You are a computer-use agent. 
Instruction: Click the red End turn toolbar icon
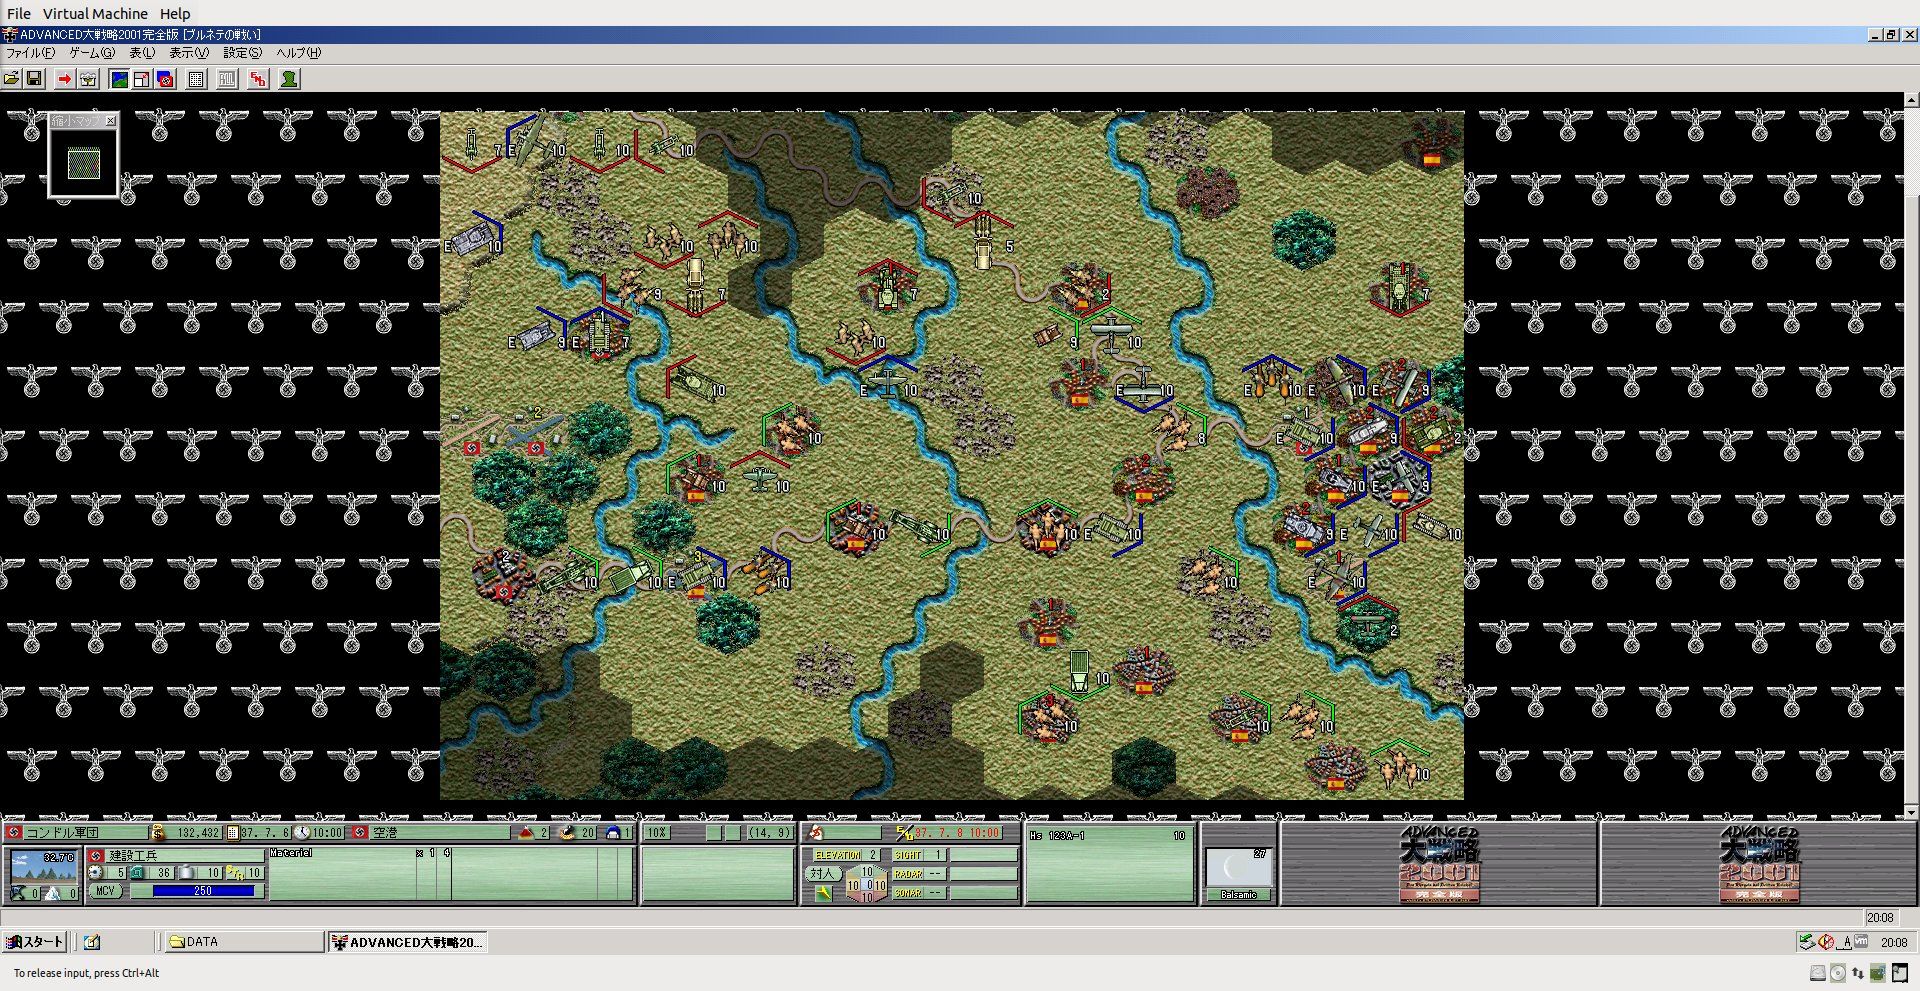[259, 79]
